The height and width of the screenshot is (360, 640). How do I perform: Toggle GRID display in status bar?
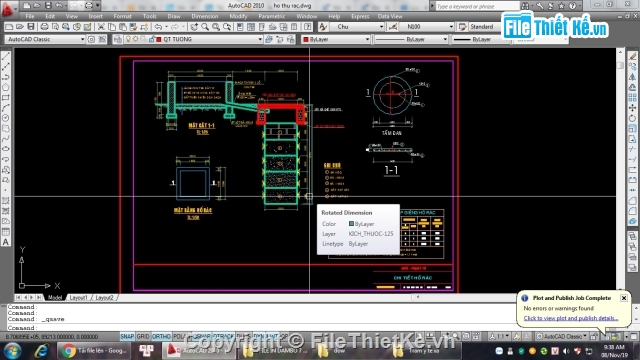click(143, 336)
